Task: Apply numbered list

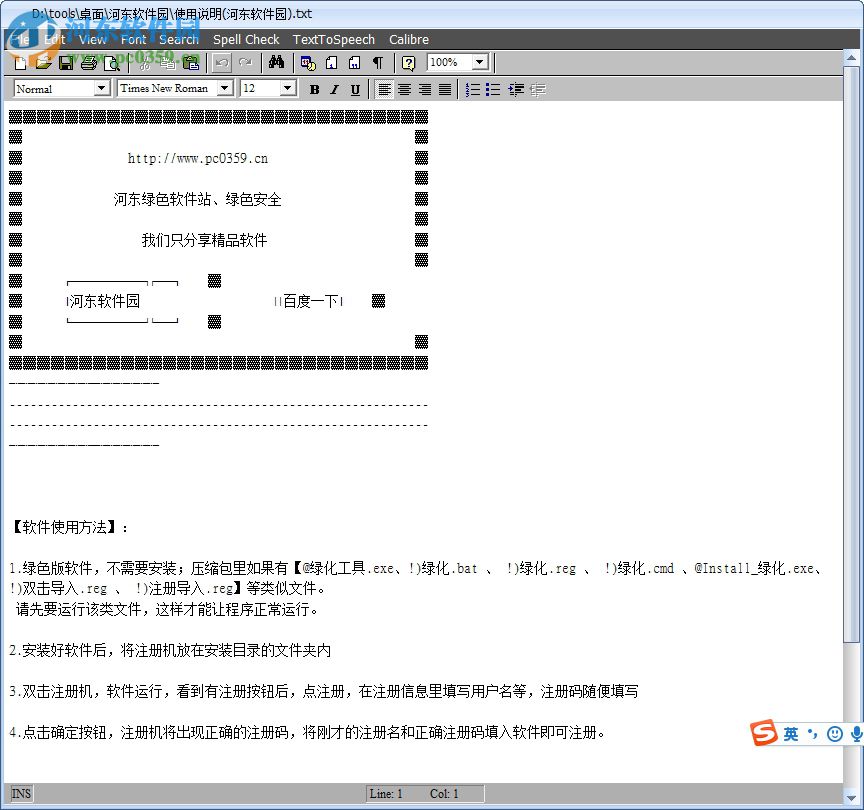Action: click(x=472, y=89)
